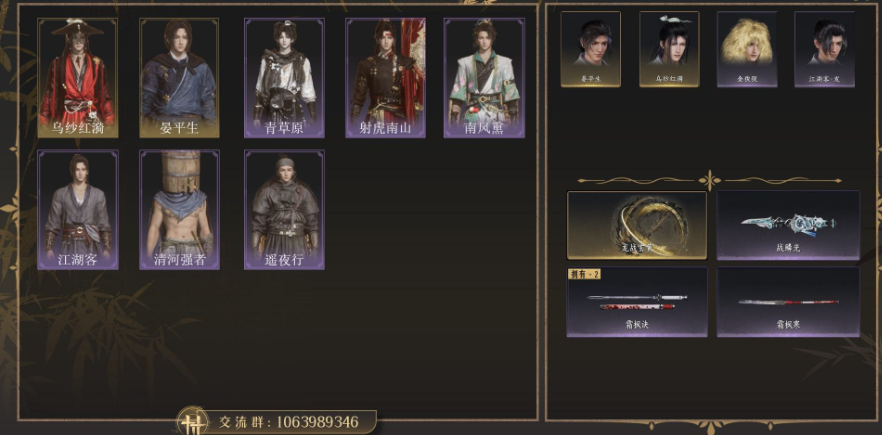Click the ornamental divider star above weapons

click(x=709, y=181)
